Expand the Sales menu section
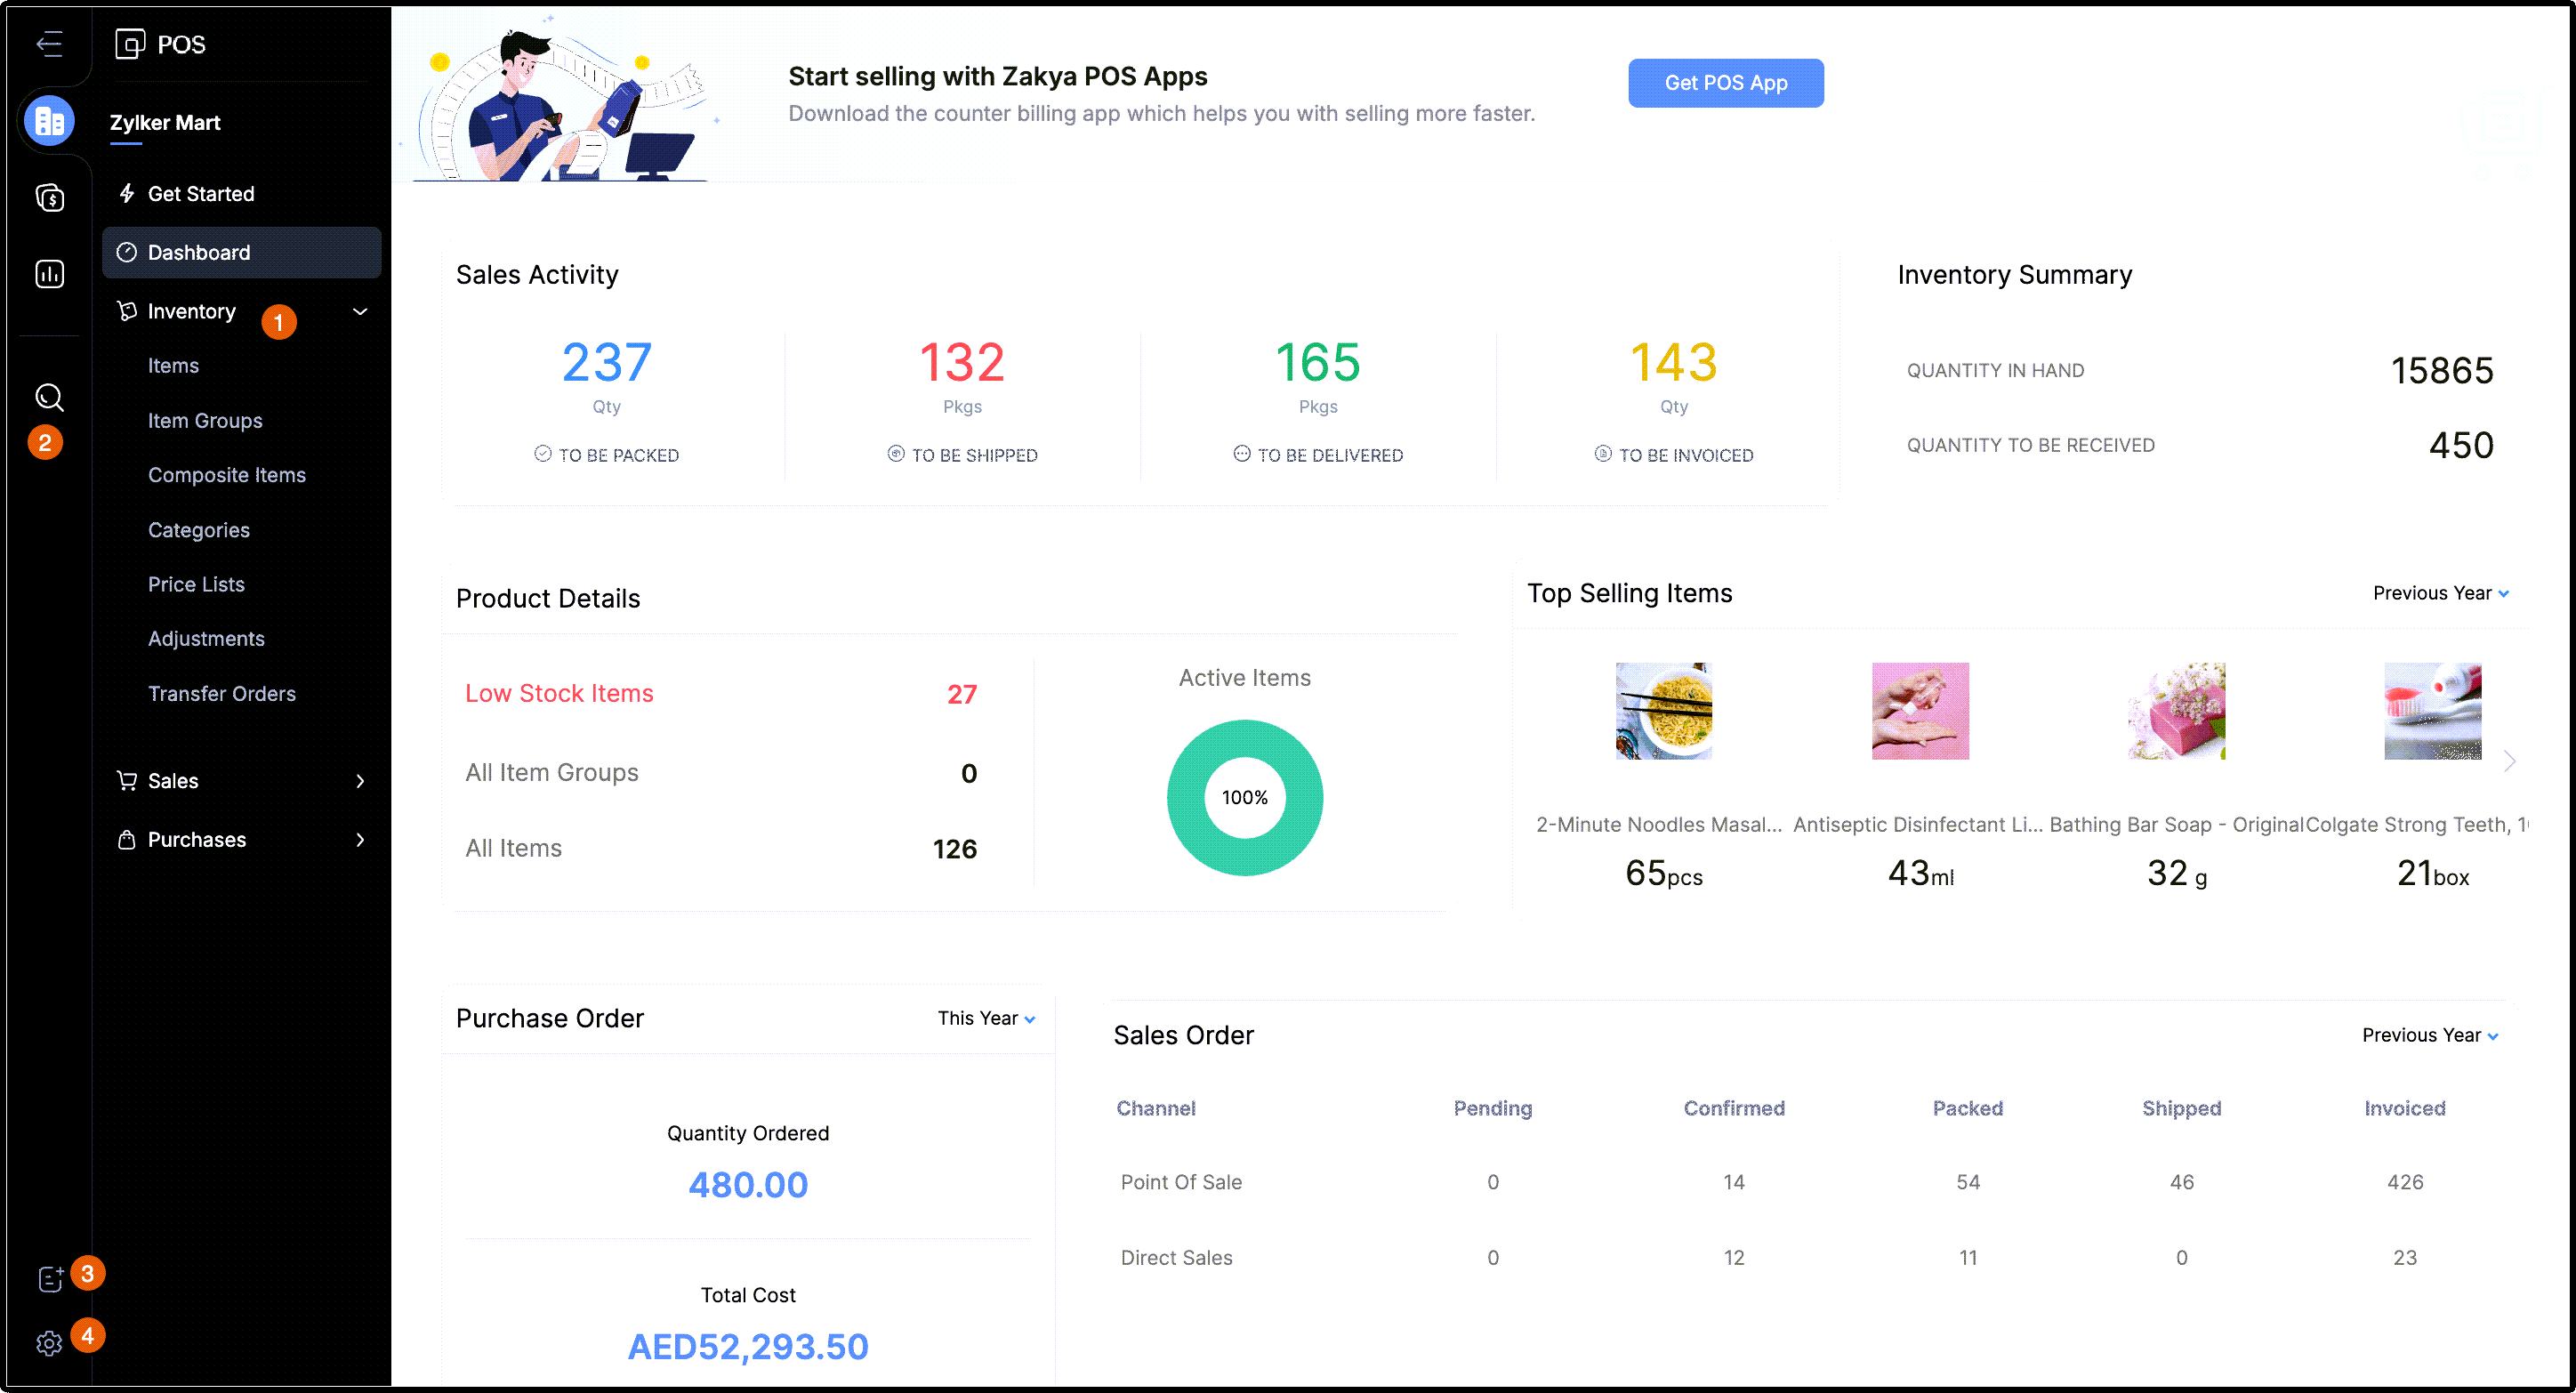 click(360, 781)
